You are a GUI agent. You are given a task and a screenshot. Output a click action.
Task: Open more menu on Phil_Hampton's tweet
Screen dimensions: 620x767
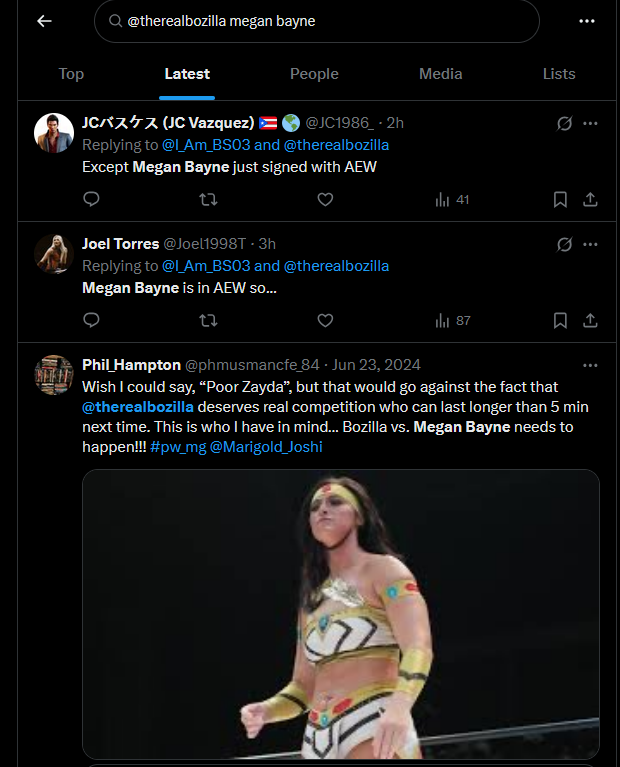(x=590, y=365)
